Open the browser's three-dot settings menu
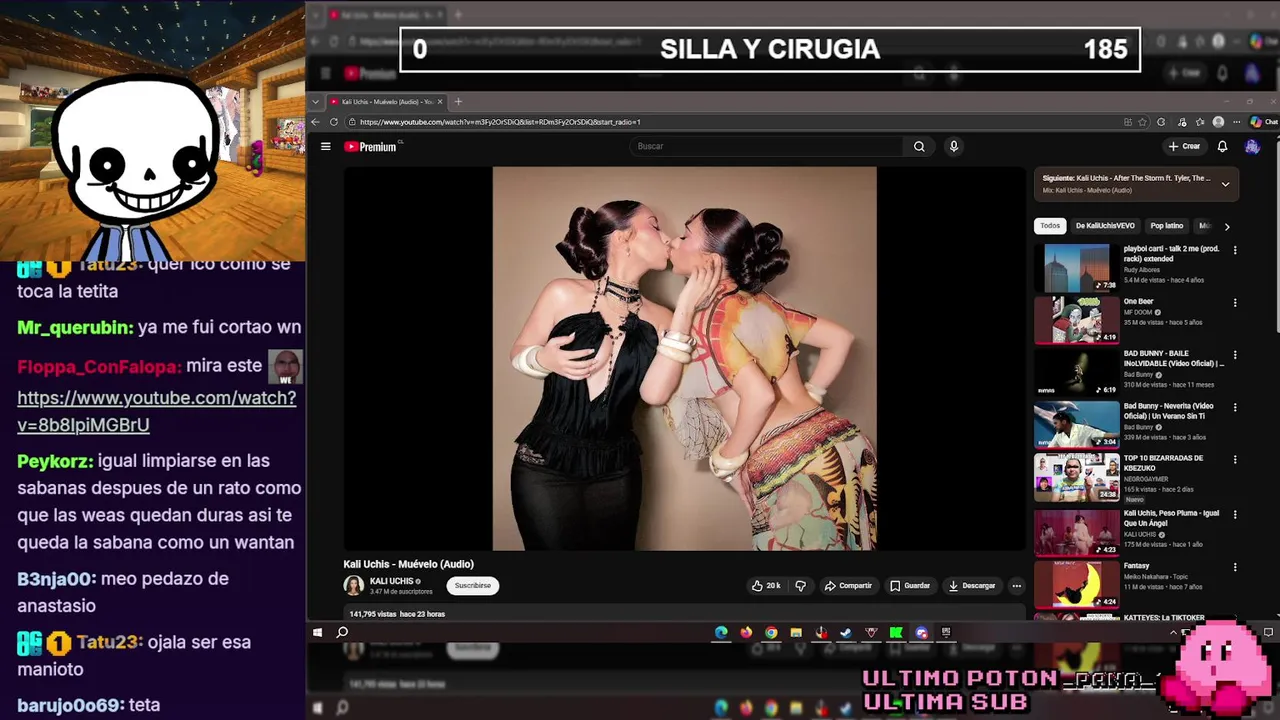This screenshot has height=720, width=1280. pos(1237,122)
